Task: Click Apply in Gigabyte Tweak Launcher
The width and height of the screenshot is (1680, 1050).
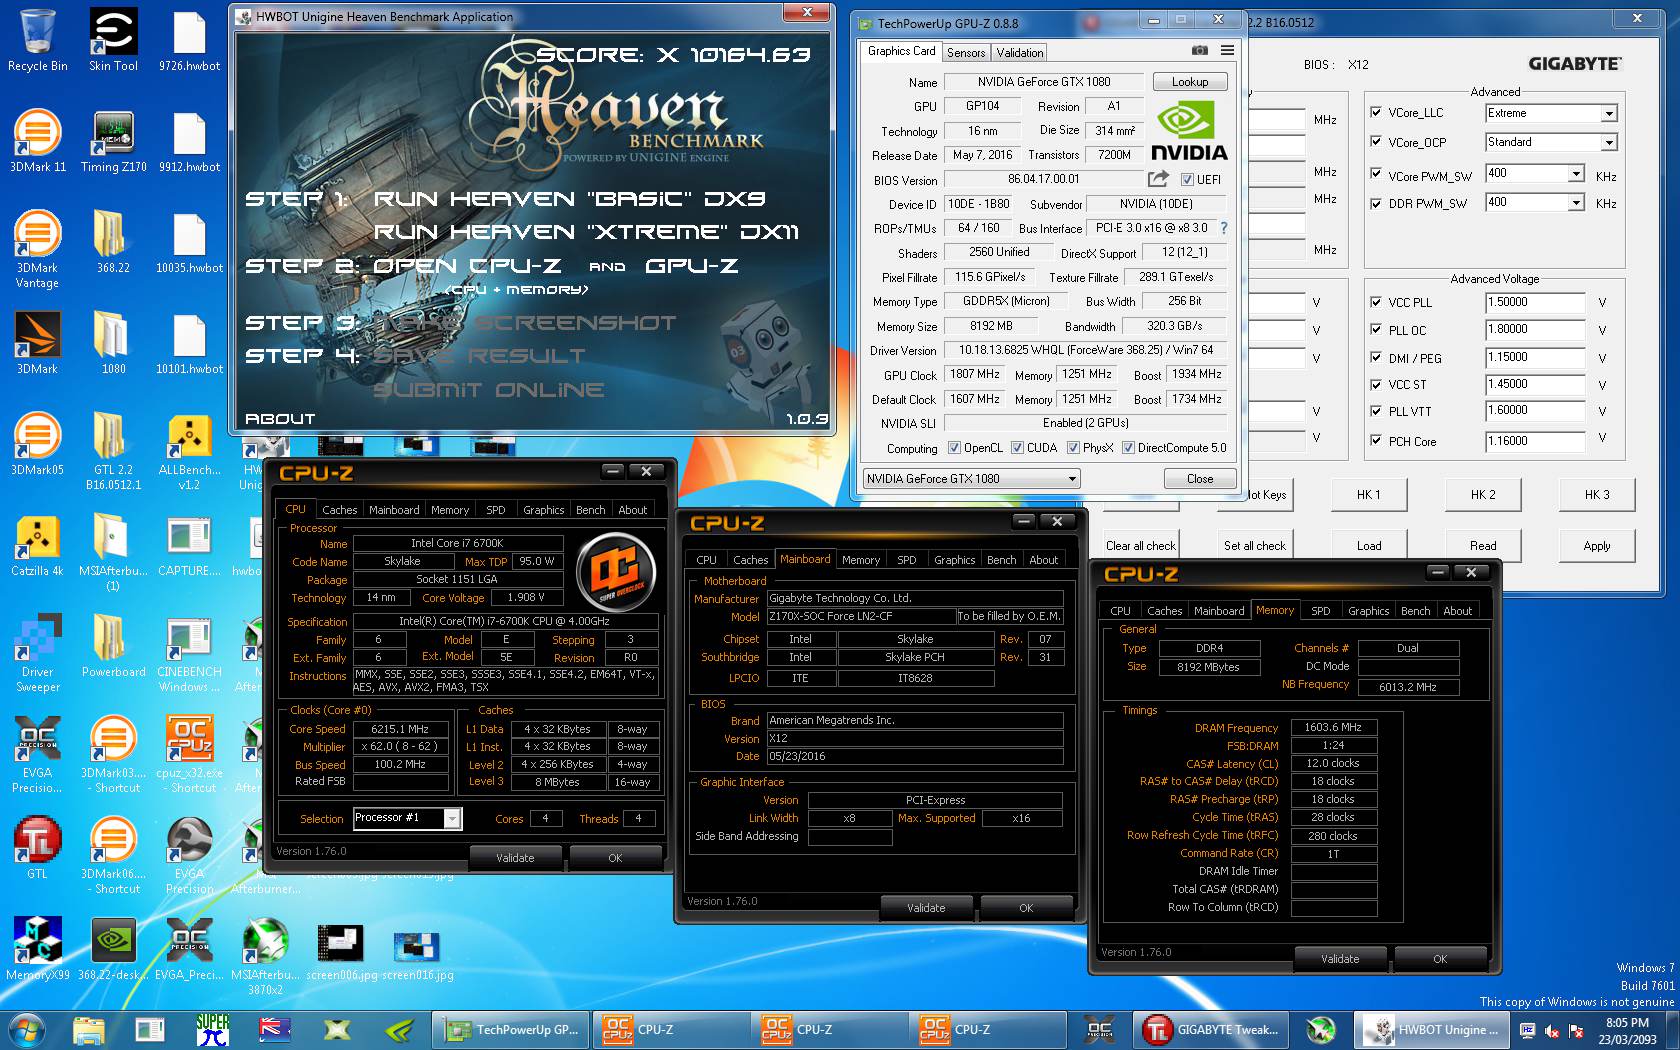Action: (x=1597, y=546)
